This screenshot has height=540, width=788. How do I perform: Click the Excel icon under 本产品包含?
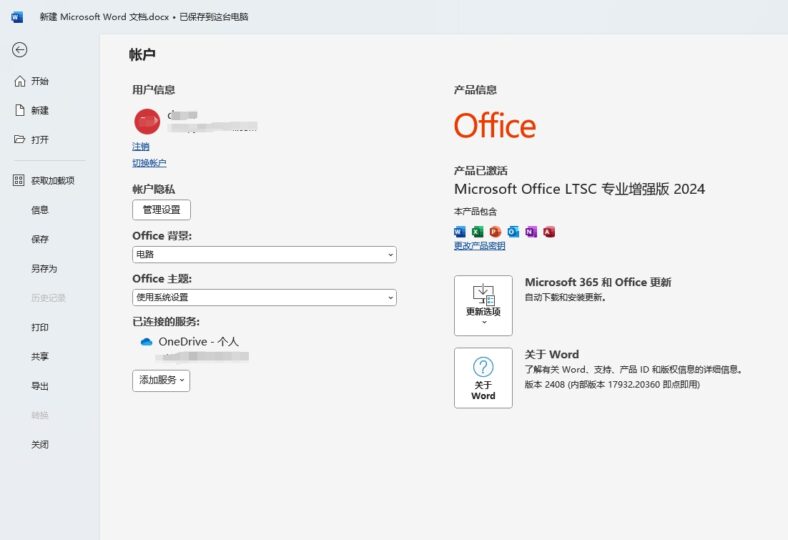pos(478,232)
